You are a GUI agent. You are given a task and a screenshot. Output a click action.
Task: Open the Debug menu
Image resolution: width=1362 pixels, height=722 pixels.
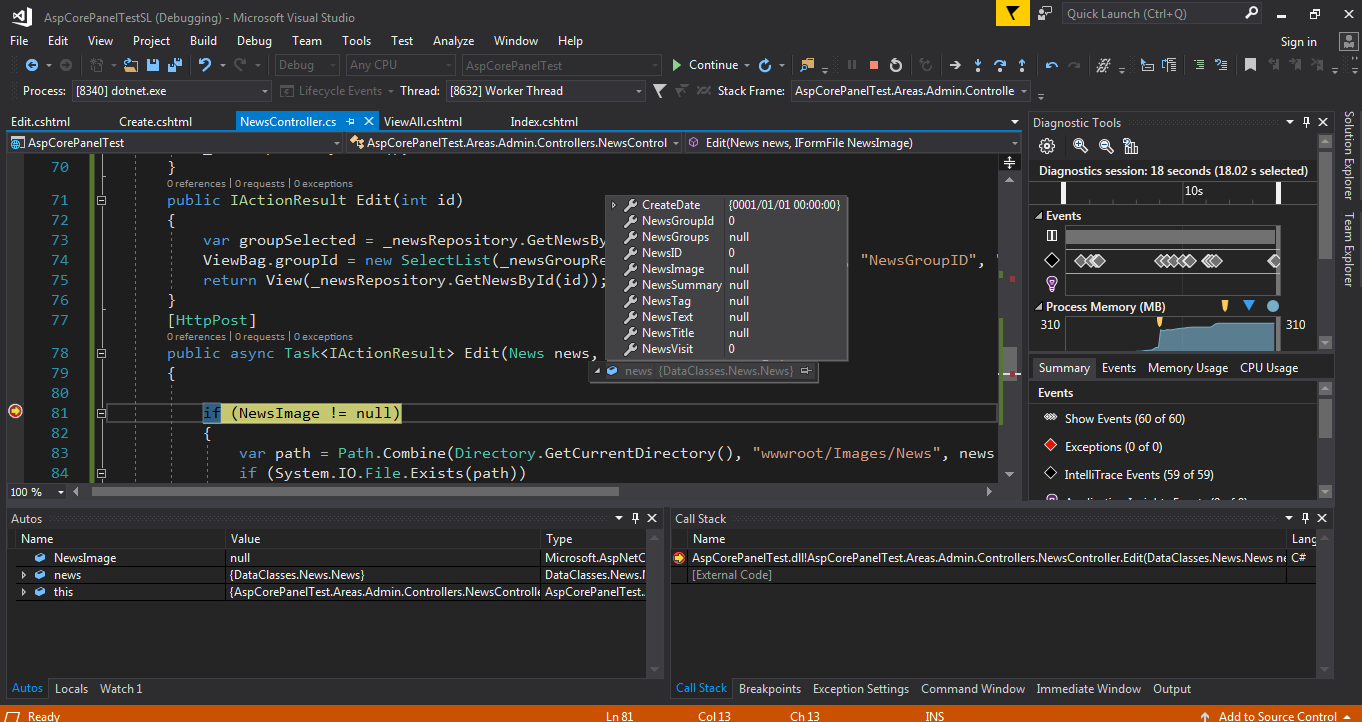pos(254,41)
